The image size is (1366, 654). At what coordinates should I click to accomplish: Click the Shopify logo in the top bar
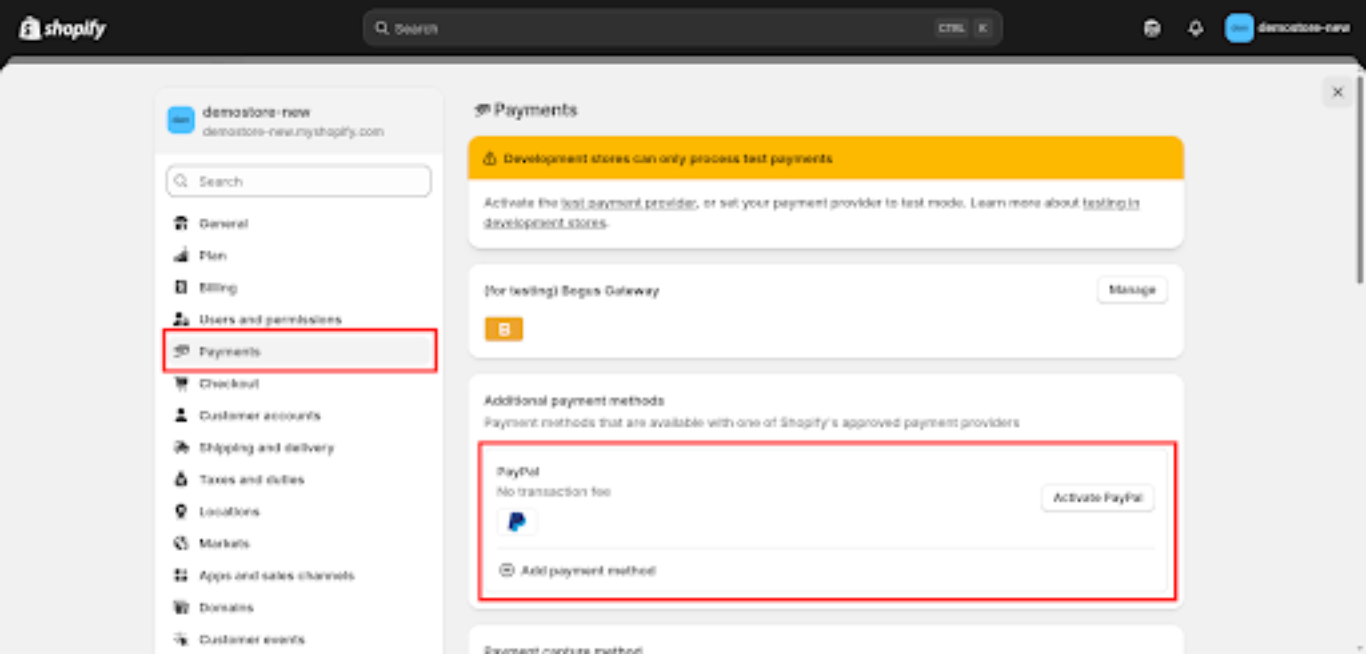click(x=62, y=27)
